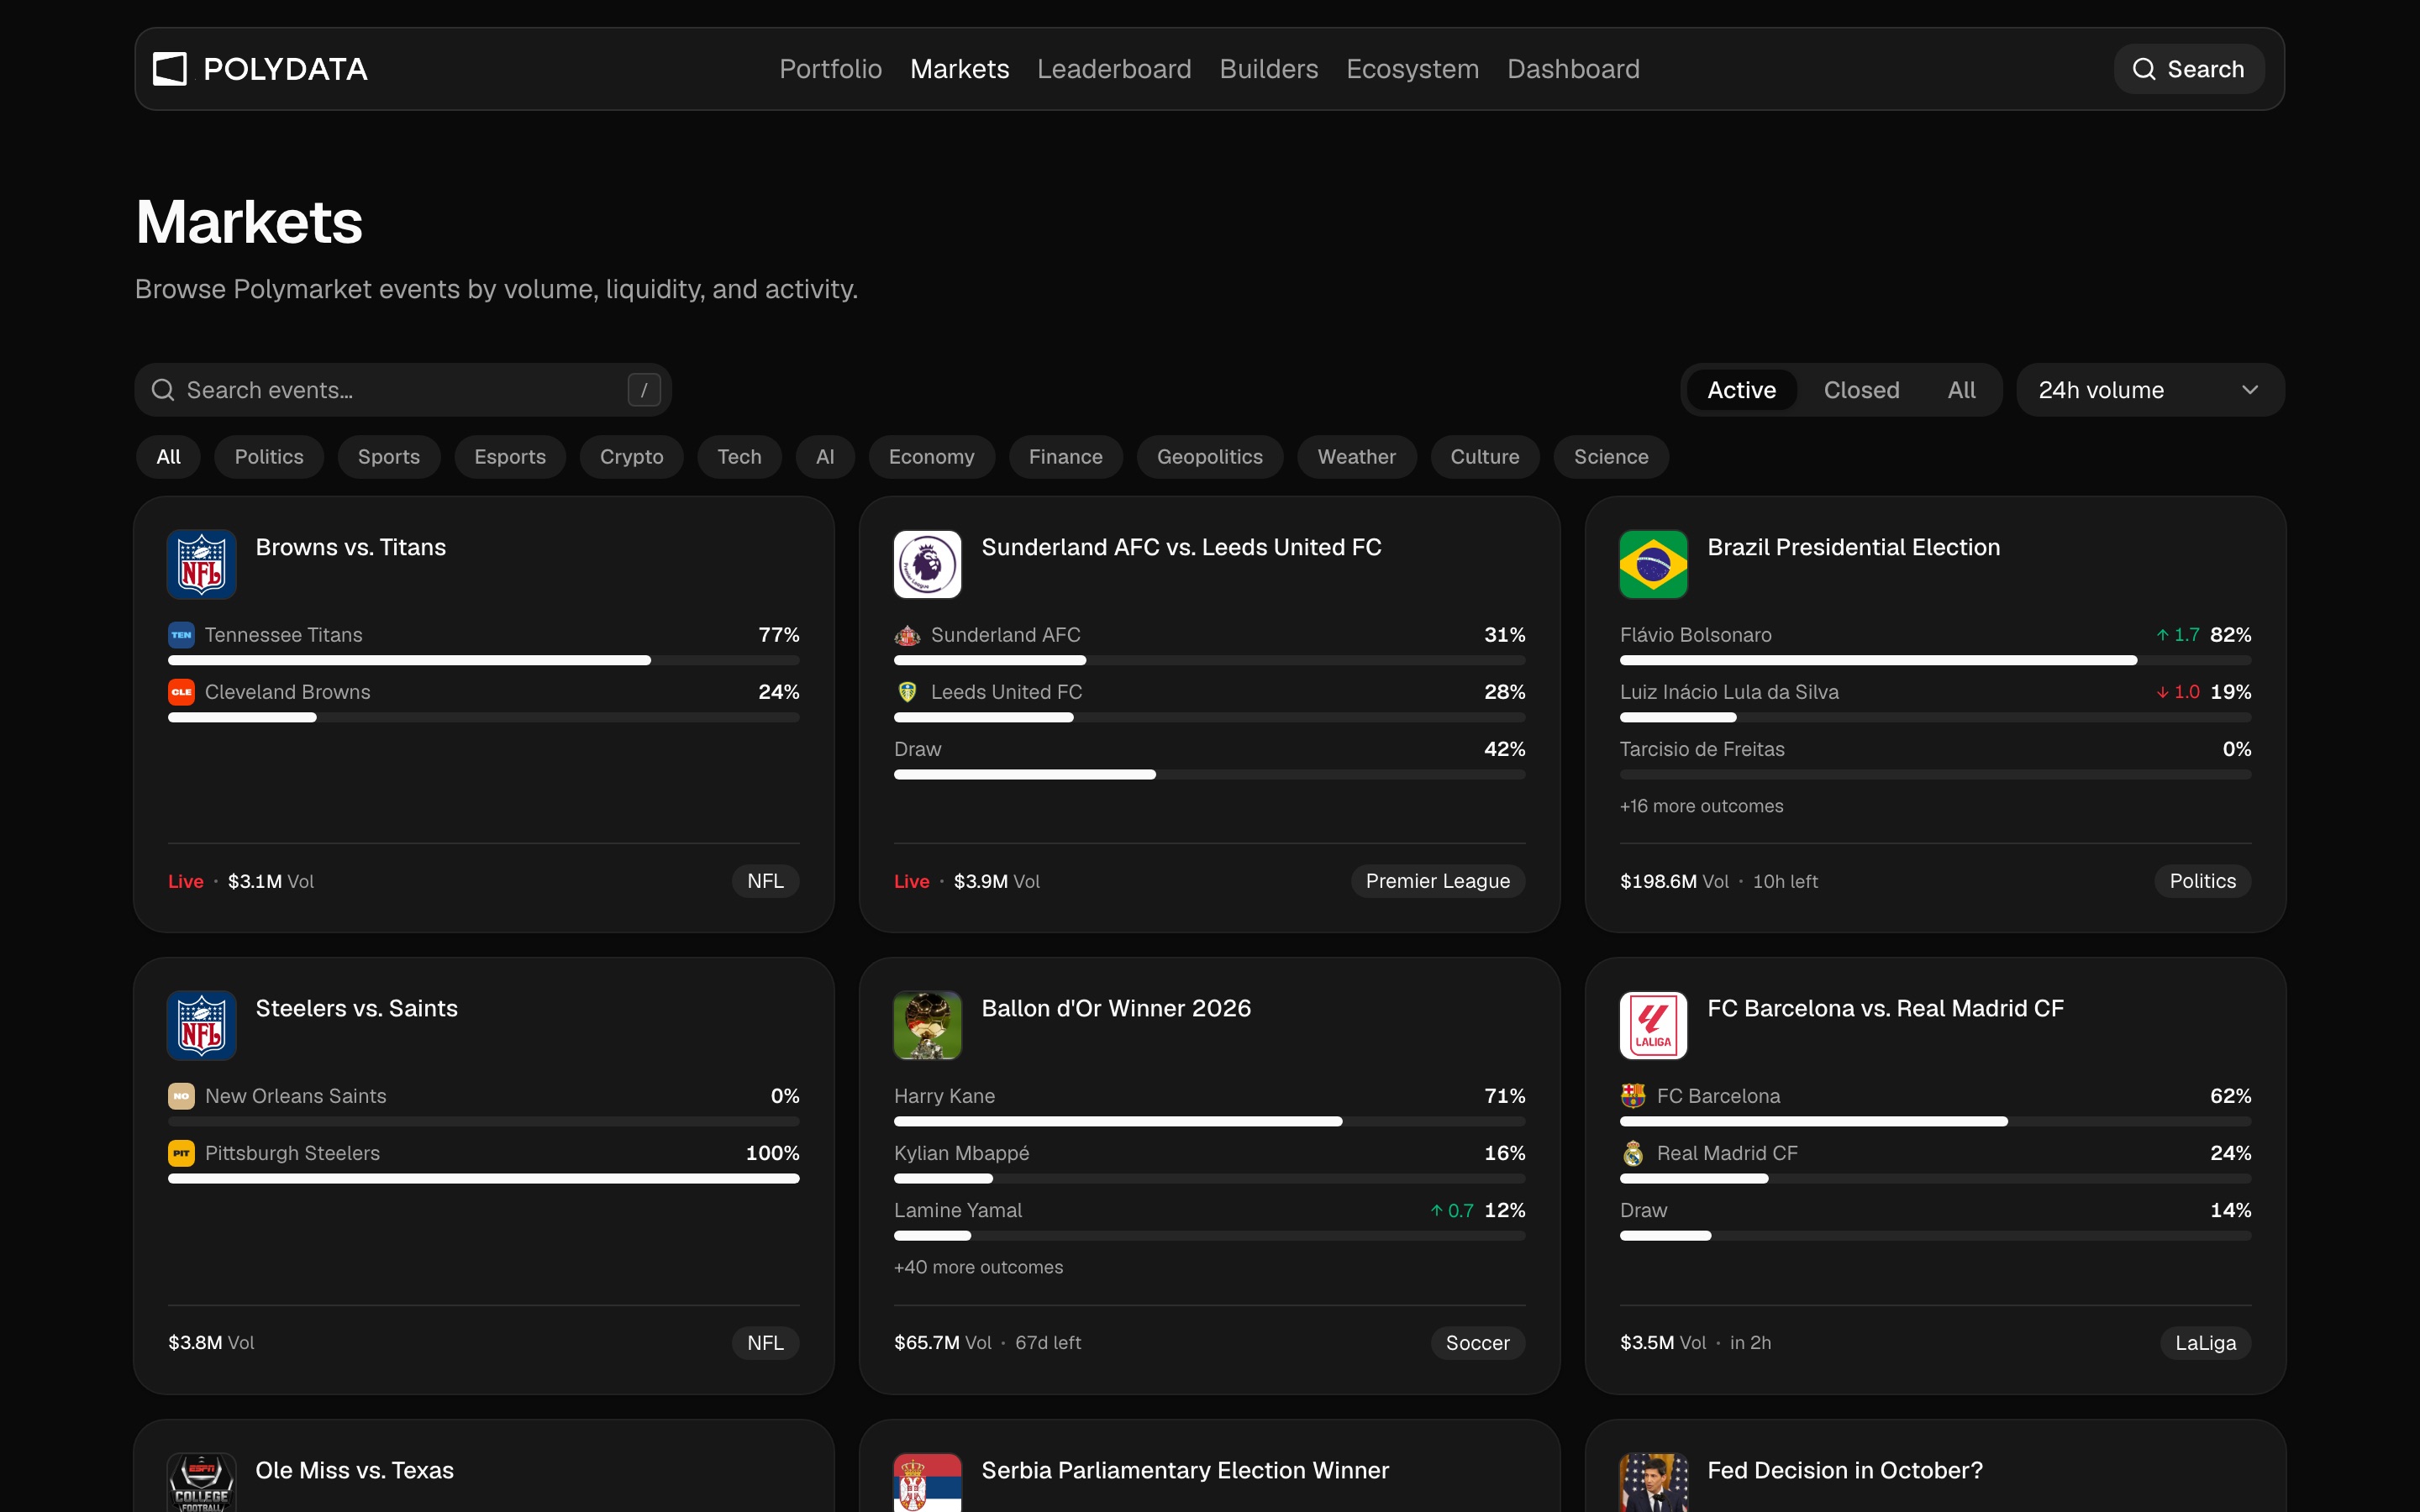Image resolution: width=2420 pixels, height=1512 pixels.
Task: Go to the Leaderboard tab
Action: (1114, 69)
